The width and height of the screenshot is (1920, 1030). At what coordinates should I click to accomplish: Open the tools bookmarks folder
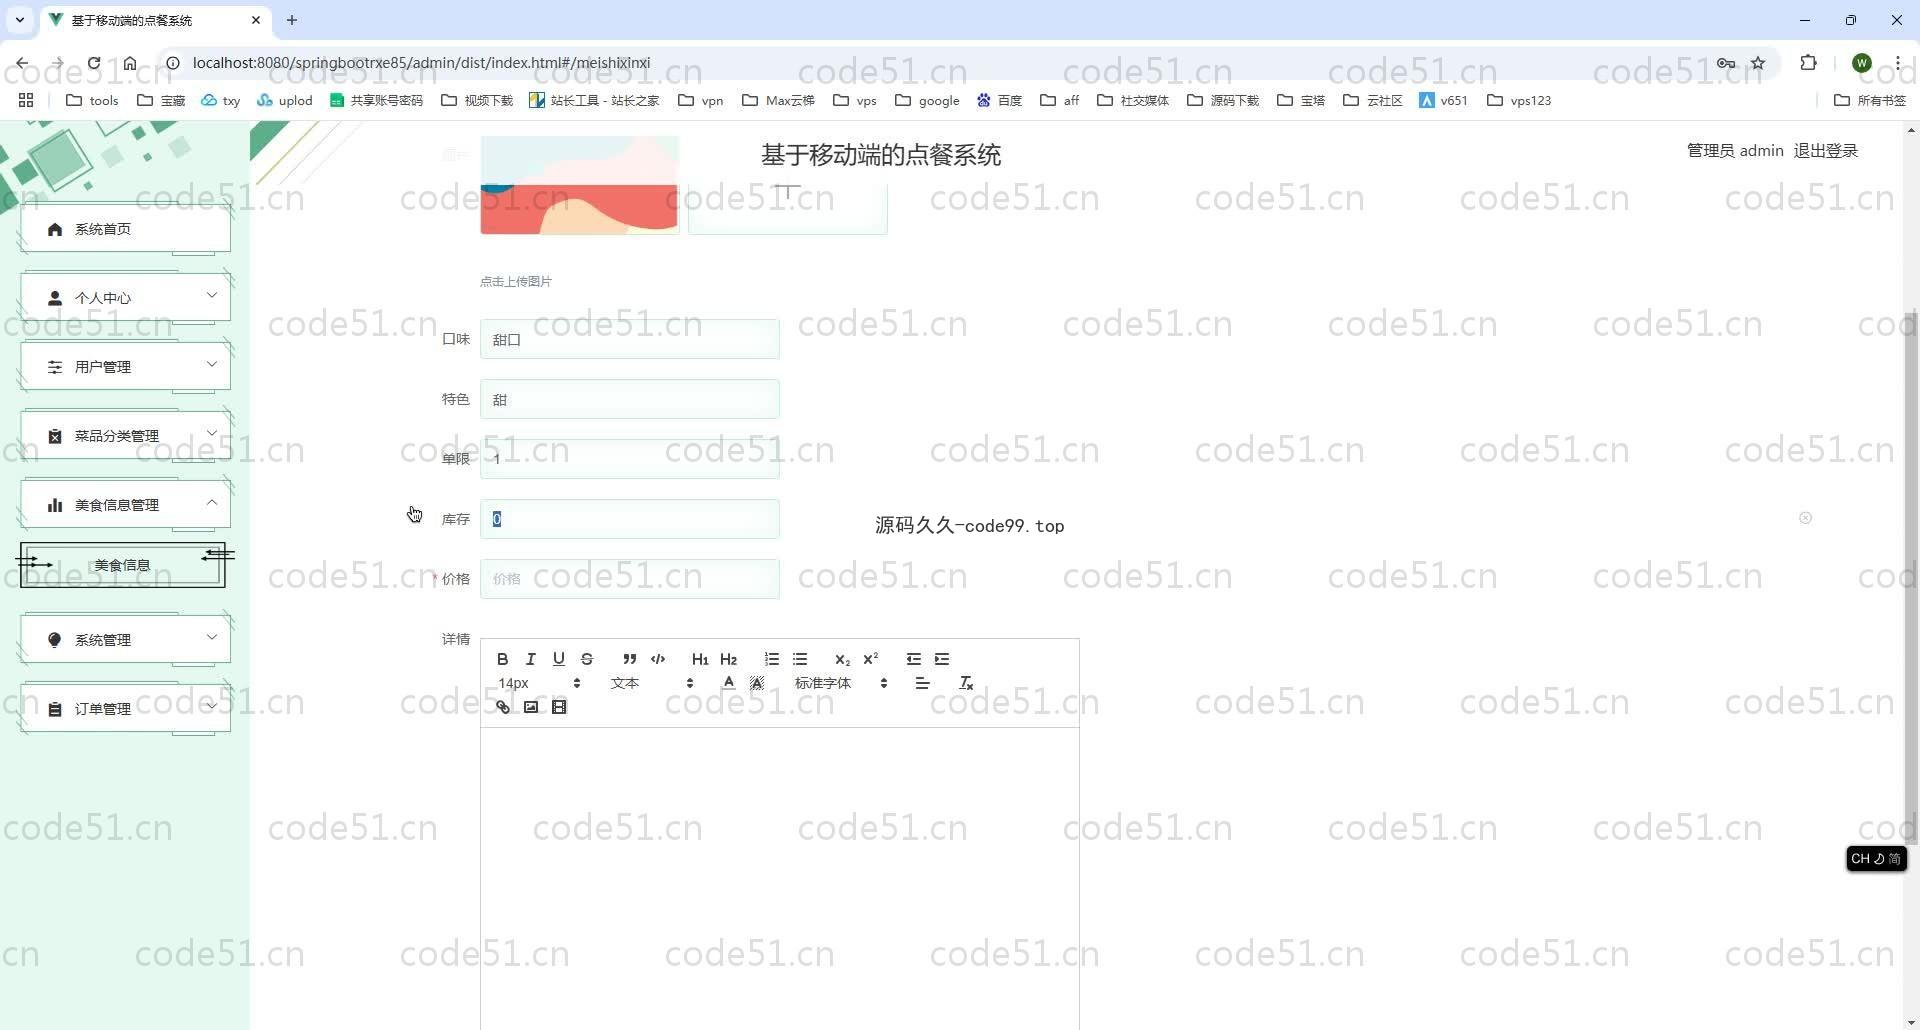[92, 100]
